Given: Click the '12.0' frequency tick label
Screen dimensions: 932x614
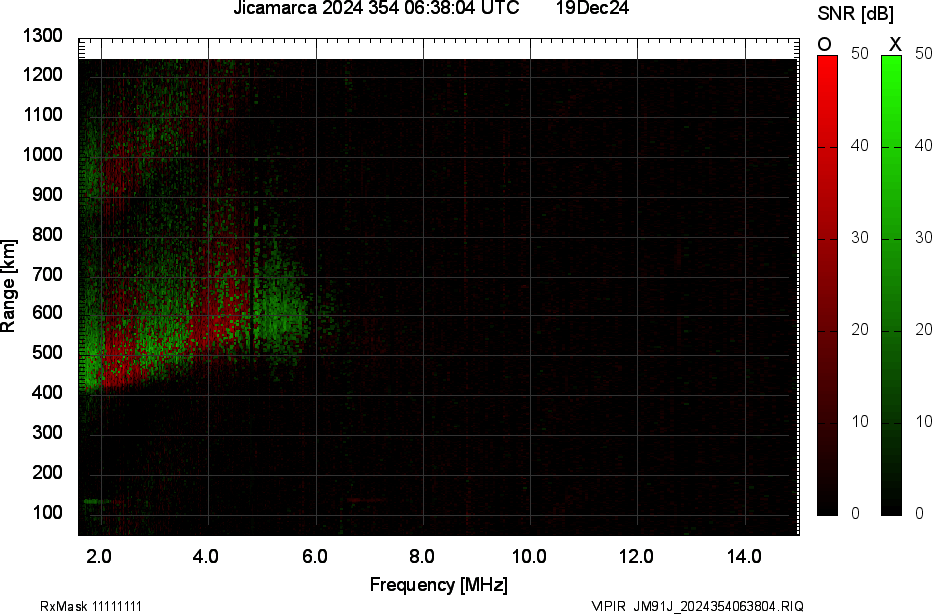Looking at the screenshot, I should coord(637,556).
